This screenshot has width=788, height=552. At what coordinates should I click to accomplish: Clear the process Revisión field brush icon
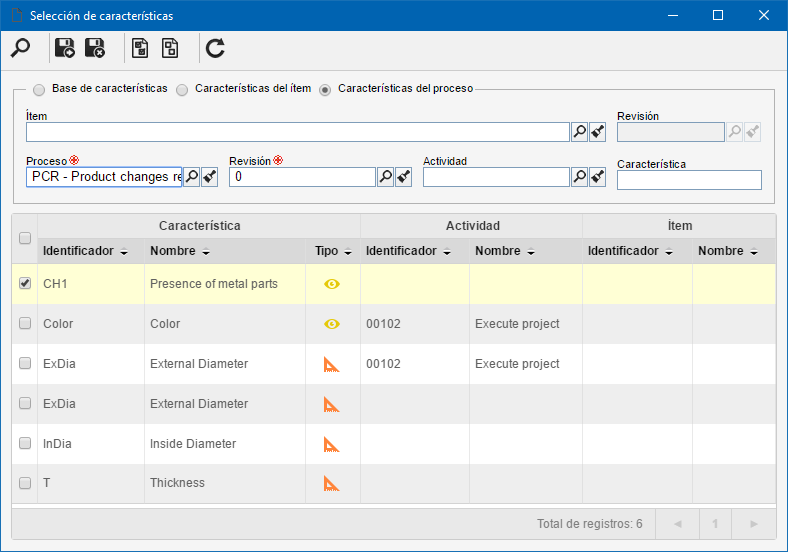point(404,177)
